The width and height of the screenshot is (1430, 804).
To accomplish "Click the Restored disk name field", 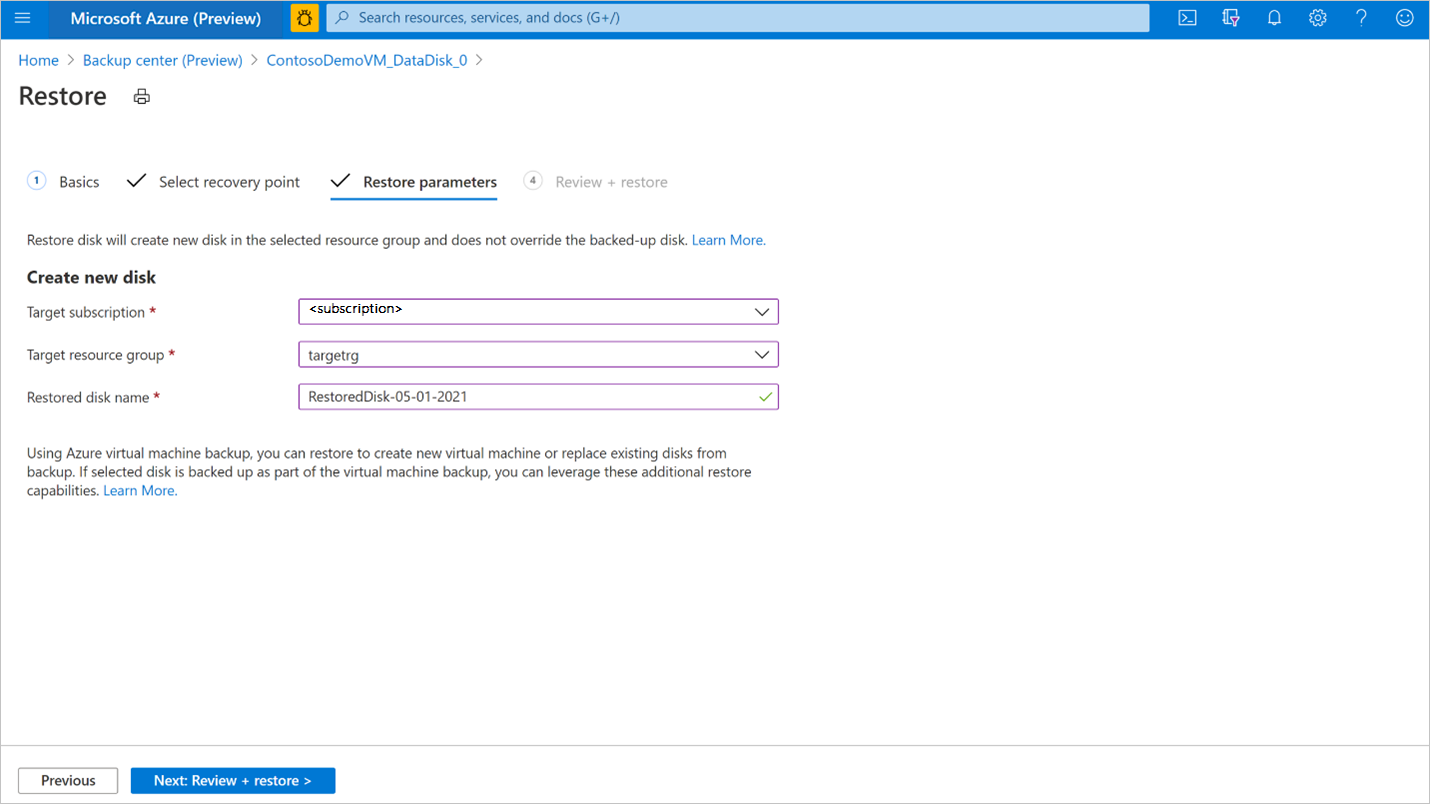I will pyautogui.click(x=538, y=397).
